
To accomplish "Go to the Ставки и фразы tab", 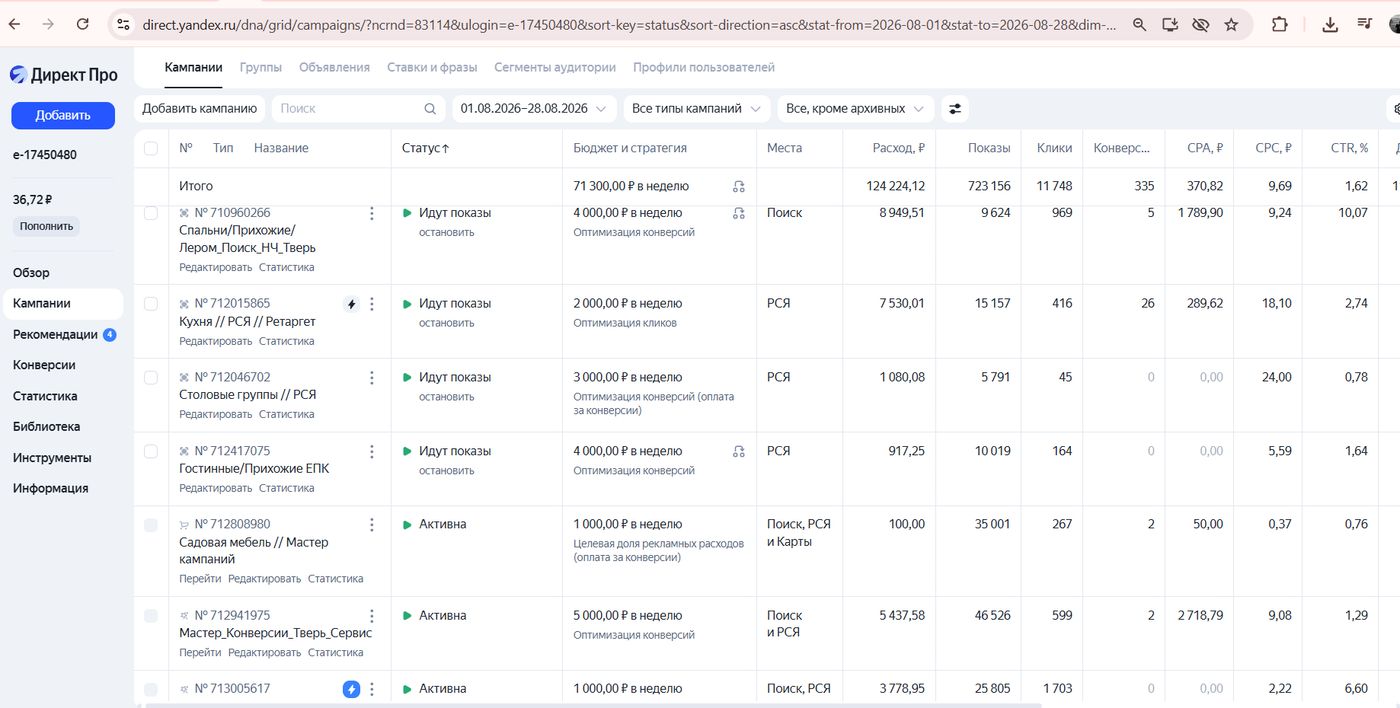I will [x=432, y=67].
